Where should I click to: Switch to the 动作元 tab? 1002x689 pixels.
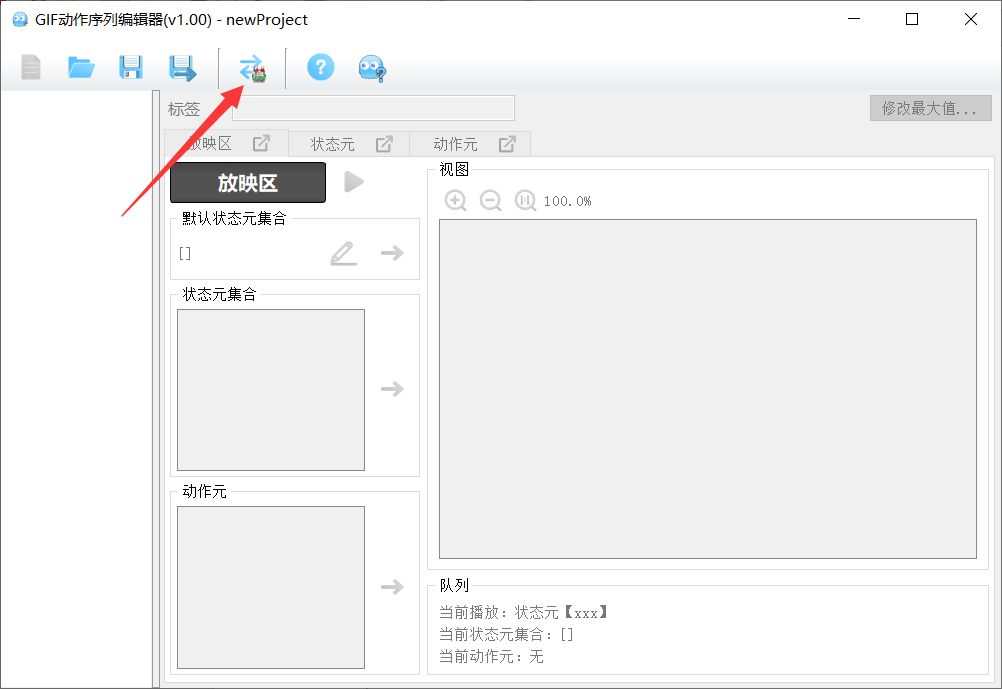pyautogui.click(x=456, y=144)
